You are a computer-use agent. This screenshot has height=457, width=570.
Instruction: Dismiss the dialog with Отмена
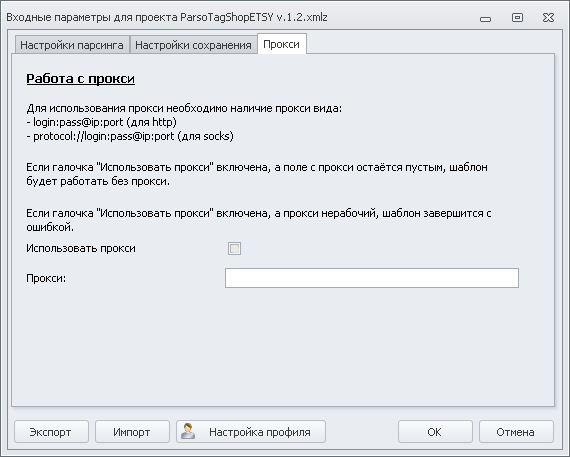click(x=516, y=432)
